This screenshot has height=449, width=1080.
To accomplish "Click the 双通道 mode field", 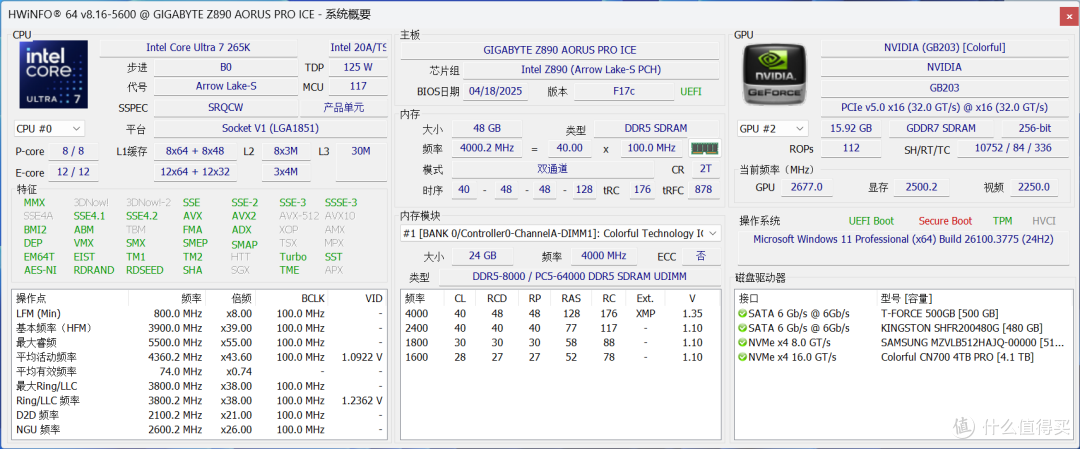I will pos(553,169).
